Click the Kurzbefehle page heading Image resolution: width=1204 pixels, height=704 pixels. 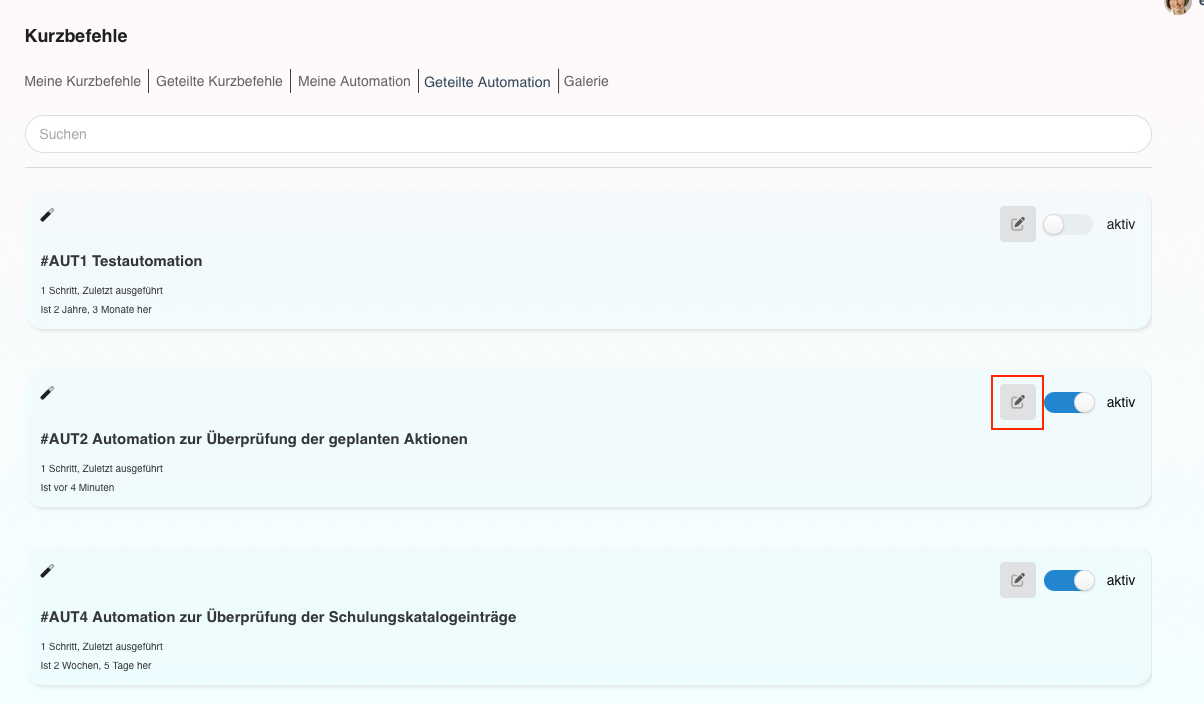point(76,36)
